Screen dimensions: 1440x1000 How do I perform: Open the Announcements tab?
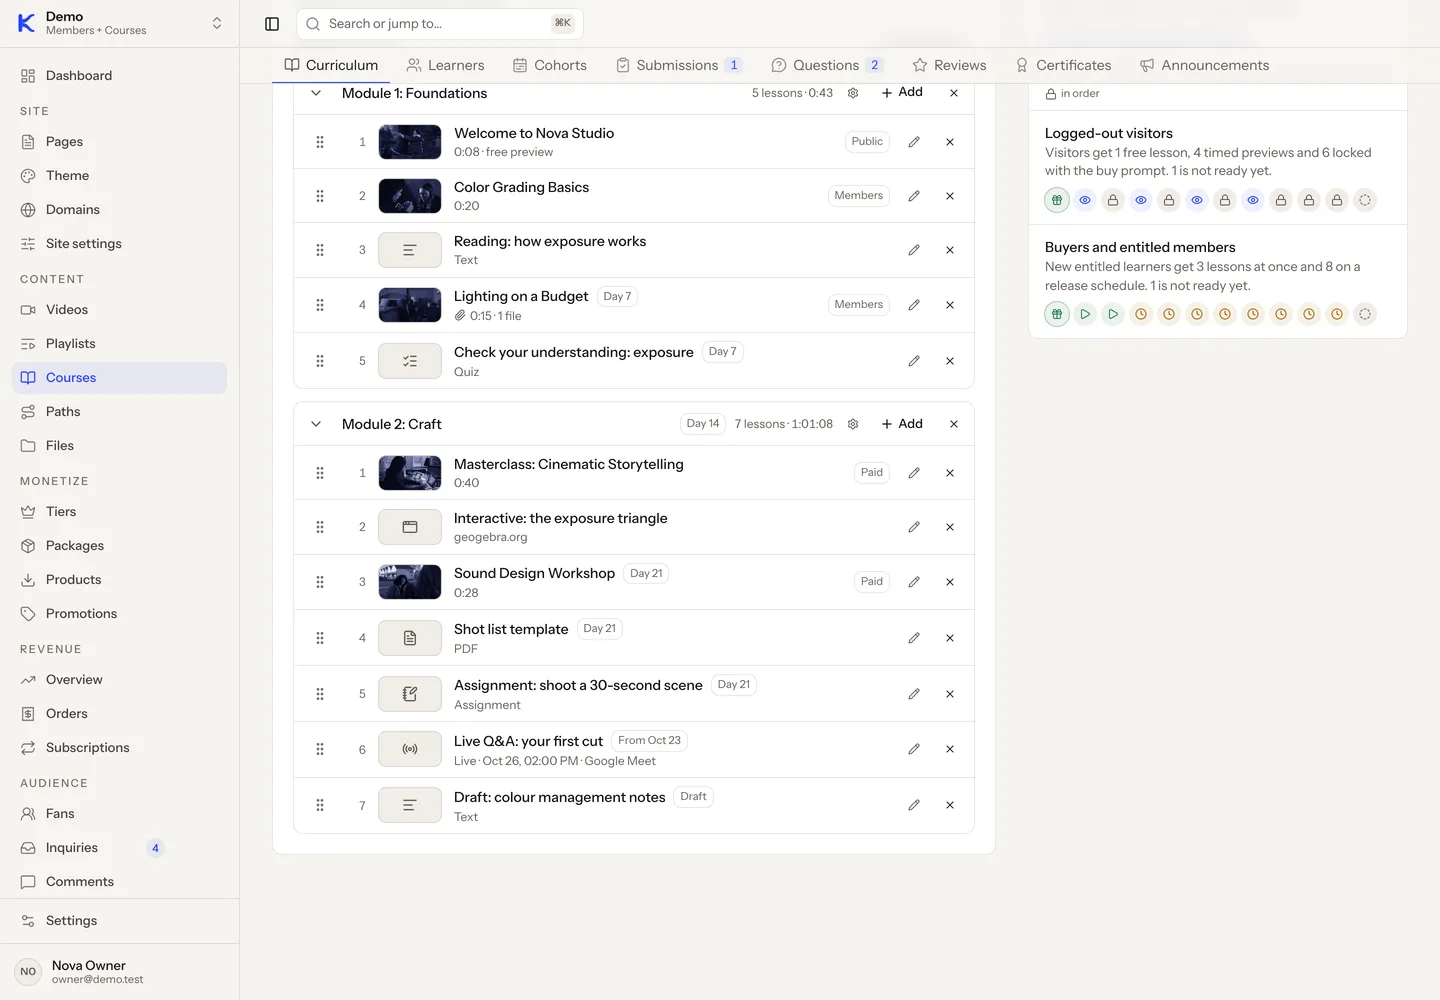tap(1205, 65)
